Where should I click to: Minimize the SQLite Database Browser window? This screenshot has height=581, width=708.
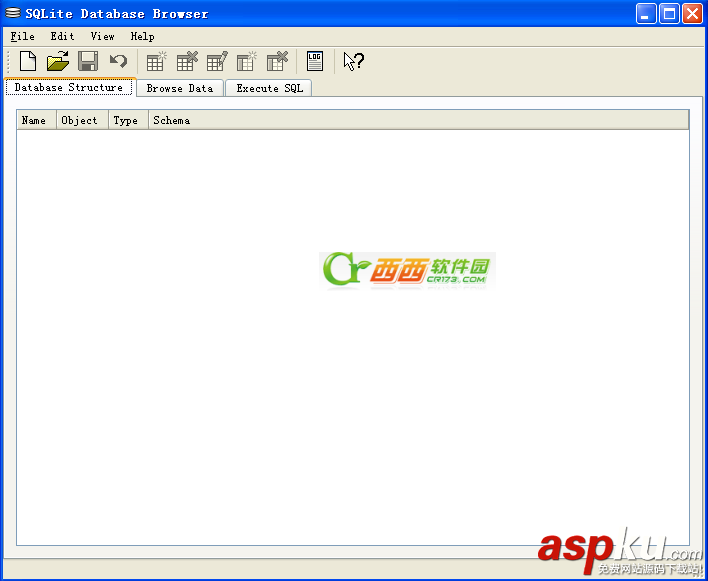[646, 14]
